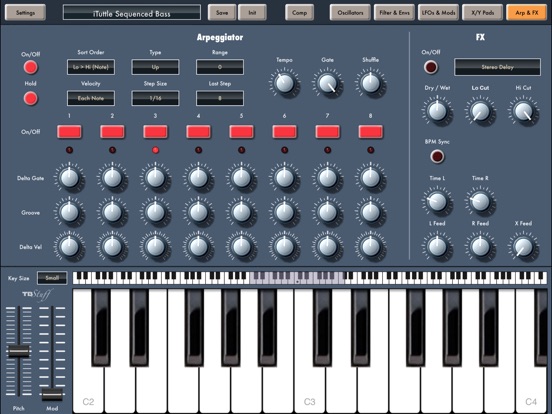The height and width of the screenshot is (414, 552).
Task: Click the Lo Cut knob
Action: [480, 111]
